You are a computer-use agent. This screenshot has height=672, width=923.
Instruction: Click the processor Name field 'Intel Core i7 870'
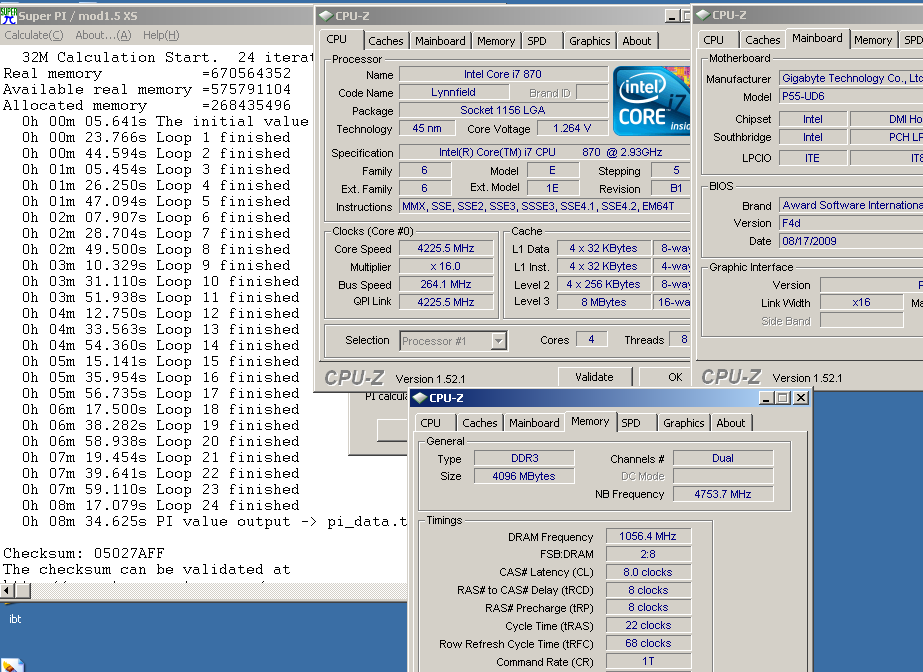point(503,74)
